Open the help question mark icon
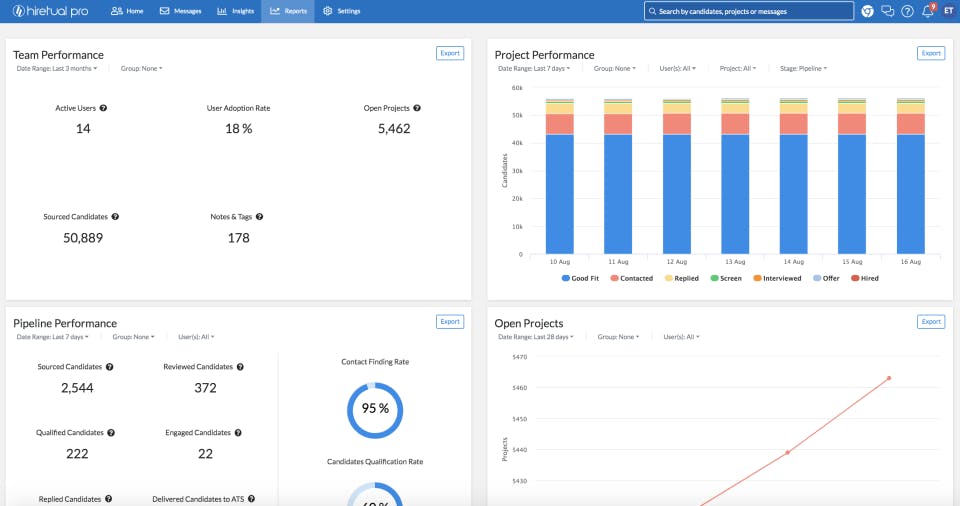Image resolution: width=960 pixels, height=506 pixels. (907, 11)
